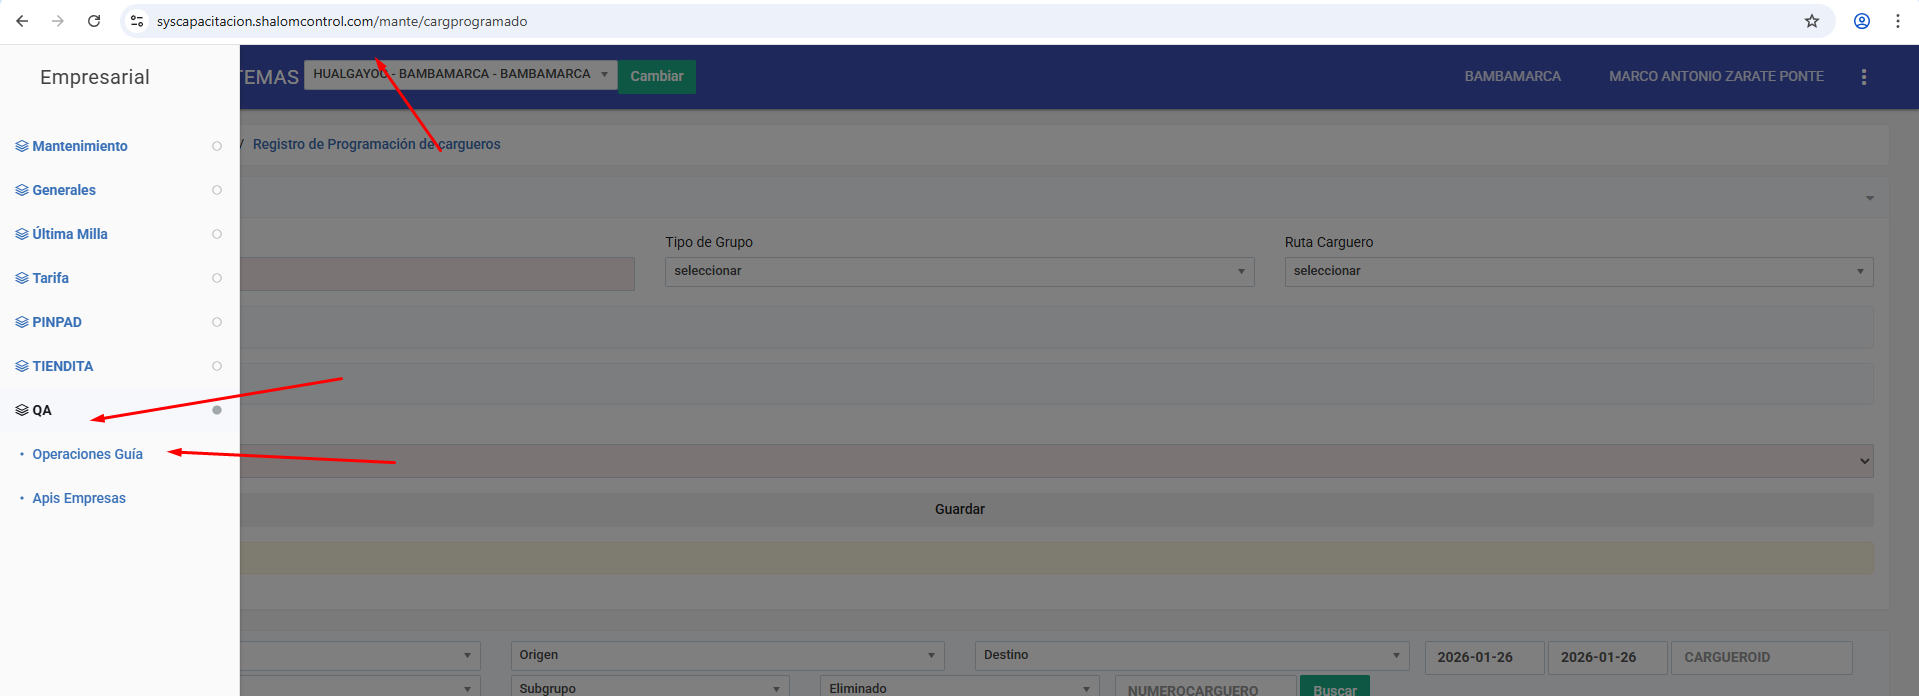Click the browser reload page icon

coord(94,21)
